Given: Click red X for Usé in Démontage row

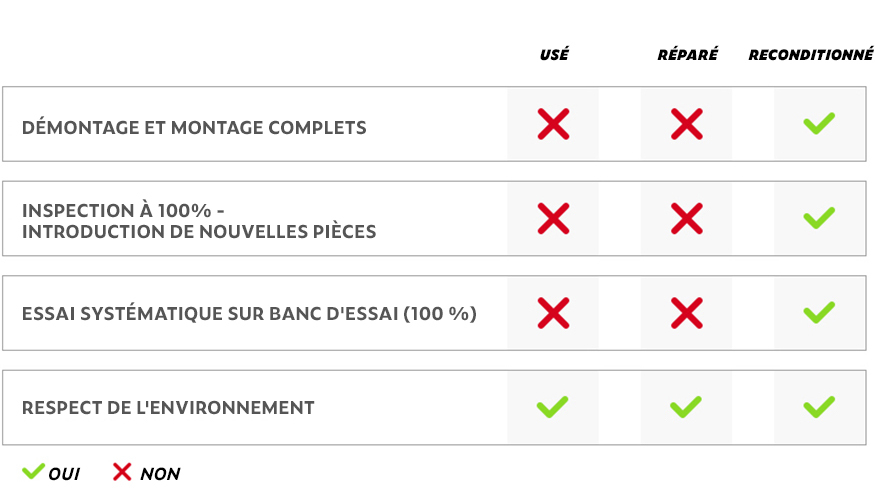Looking at the screenshot, I should (553, 124).
